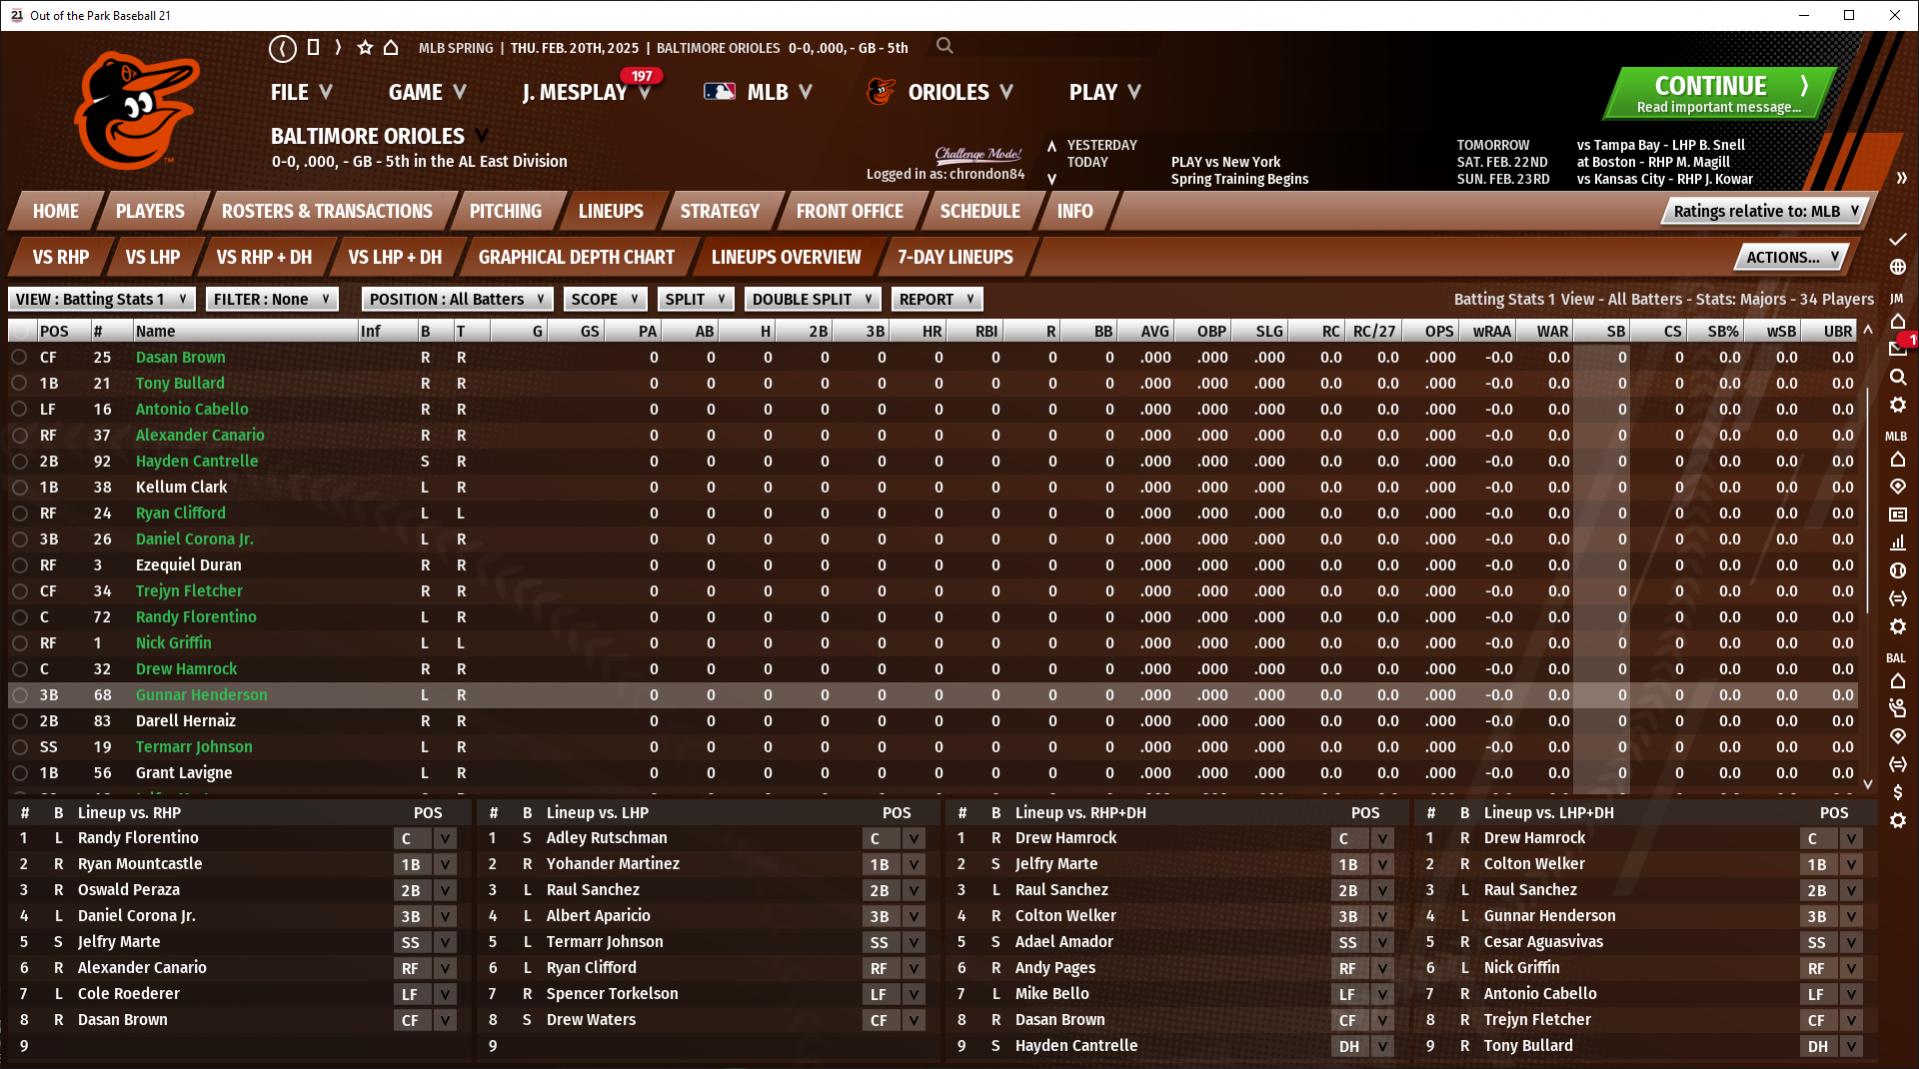This screenshot has width=1919, height=1069.
Task: Expand the POSITION : All Batters dropdown
Action: point(457,299)
